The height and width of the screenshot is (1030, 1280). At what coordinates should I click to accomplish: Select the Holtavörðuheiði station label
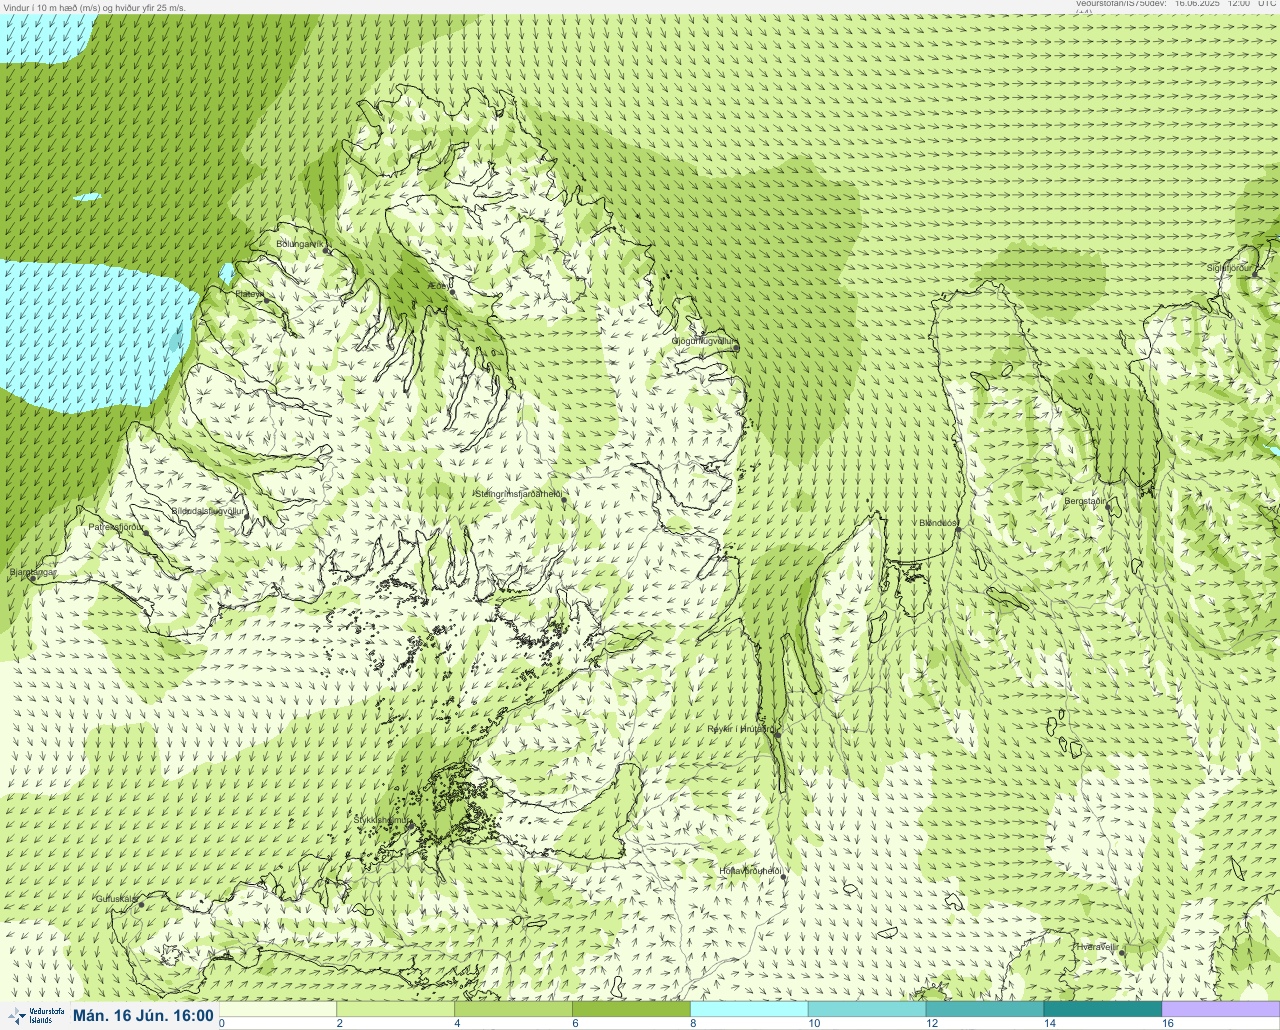click(x=750, y=871)
